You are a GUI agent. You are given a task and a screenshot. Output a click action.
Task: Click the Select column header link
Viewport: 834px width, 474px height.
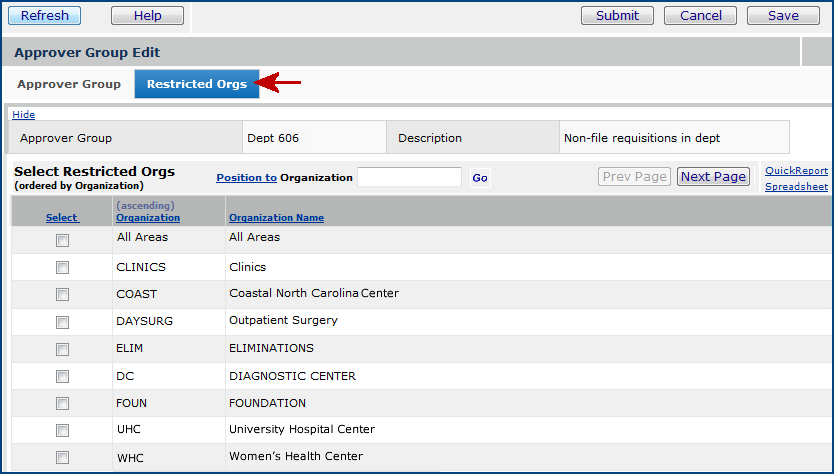[x=62, y=218]
